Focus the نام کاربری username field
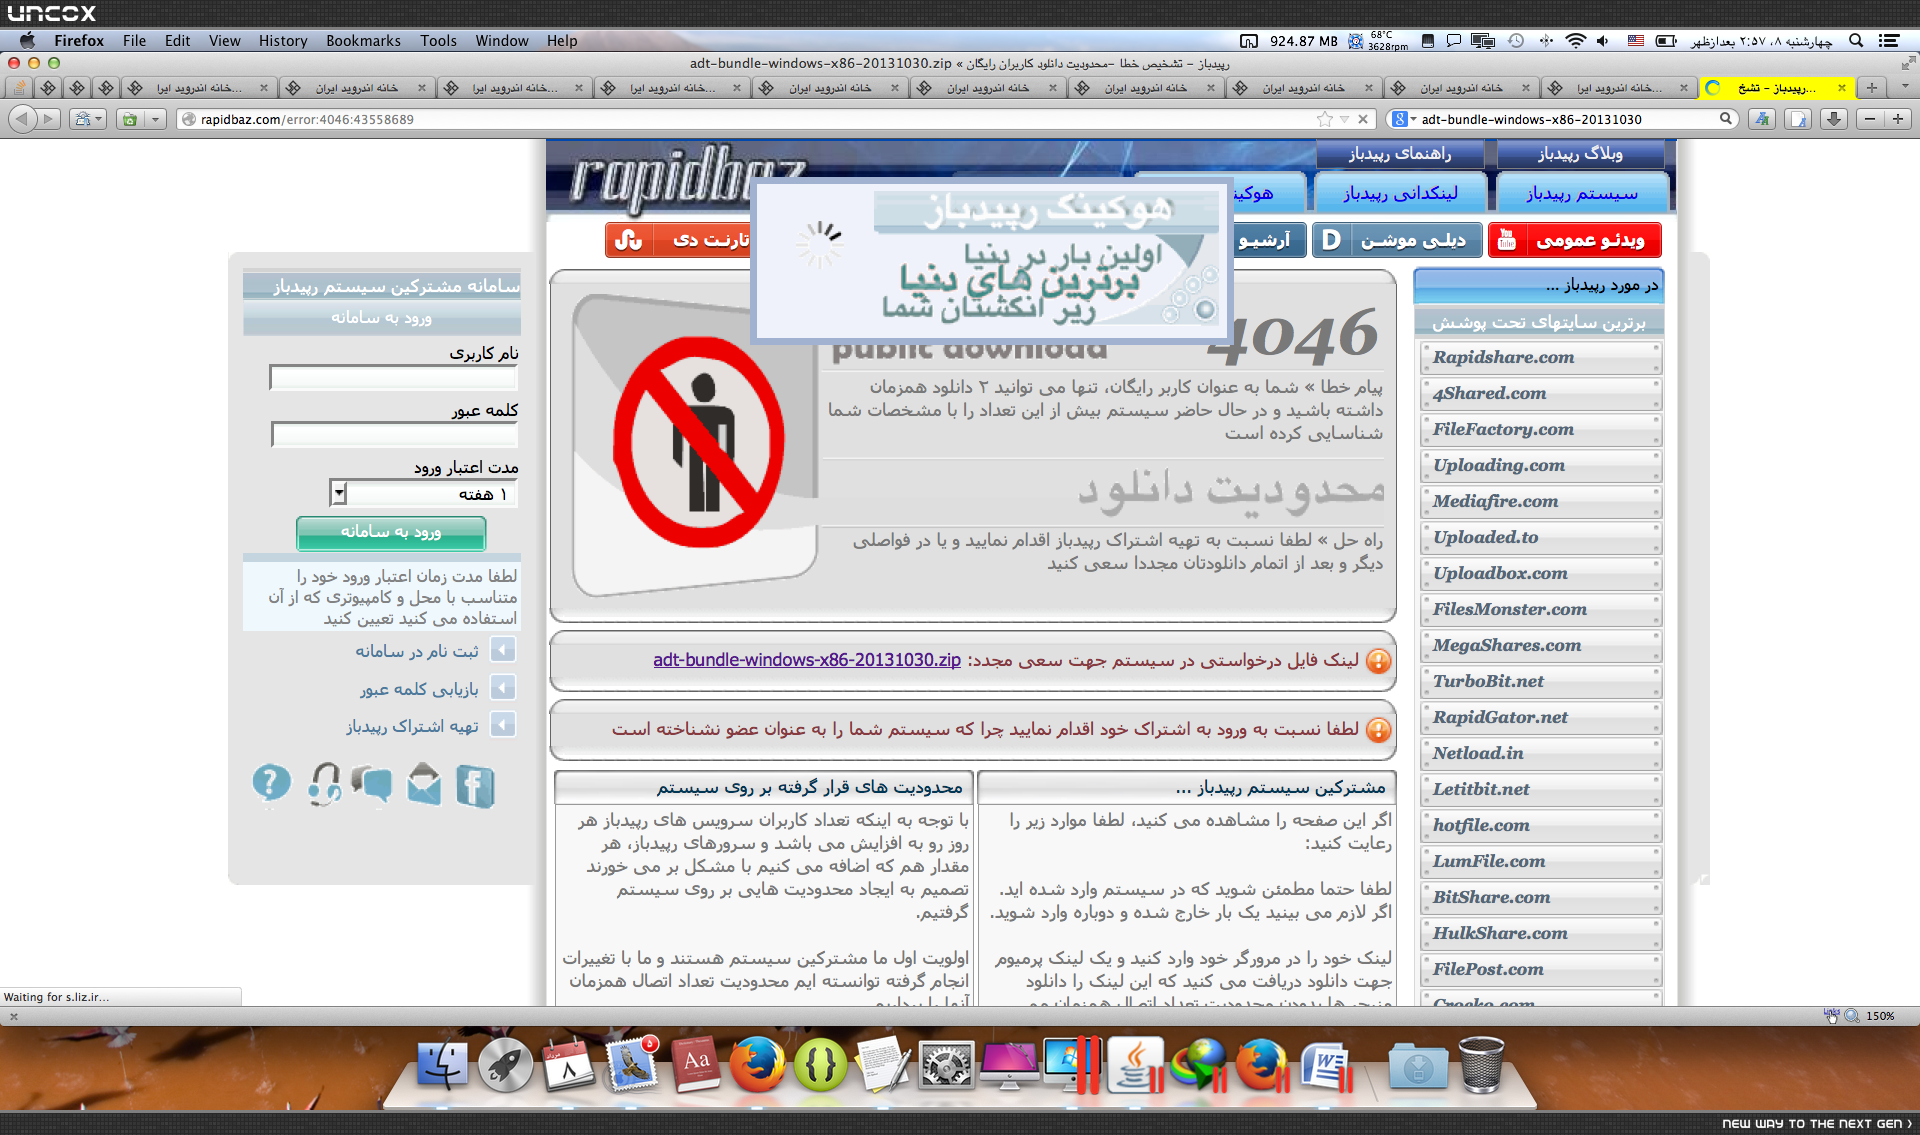Screen dimensions: 1920x1135 click(x=393, y=378)
